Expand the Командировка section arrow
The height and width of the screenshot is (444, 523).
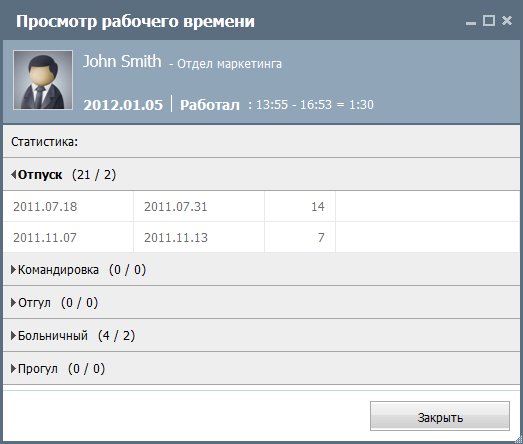[13, 270]
